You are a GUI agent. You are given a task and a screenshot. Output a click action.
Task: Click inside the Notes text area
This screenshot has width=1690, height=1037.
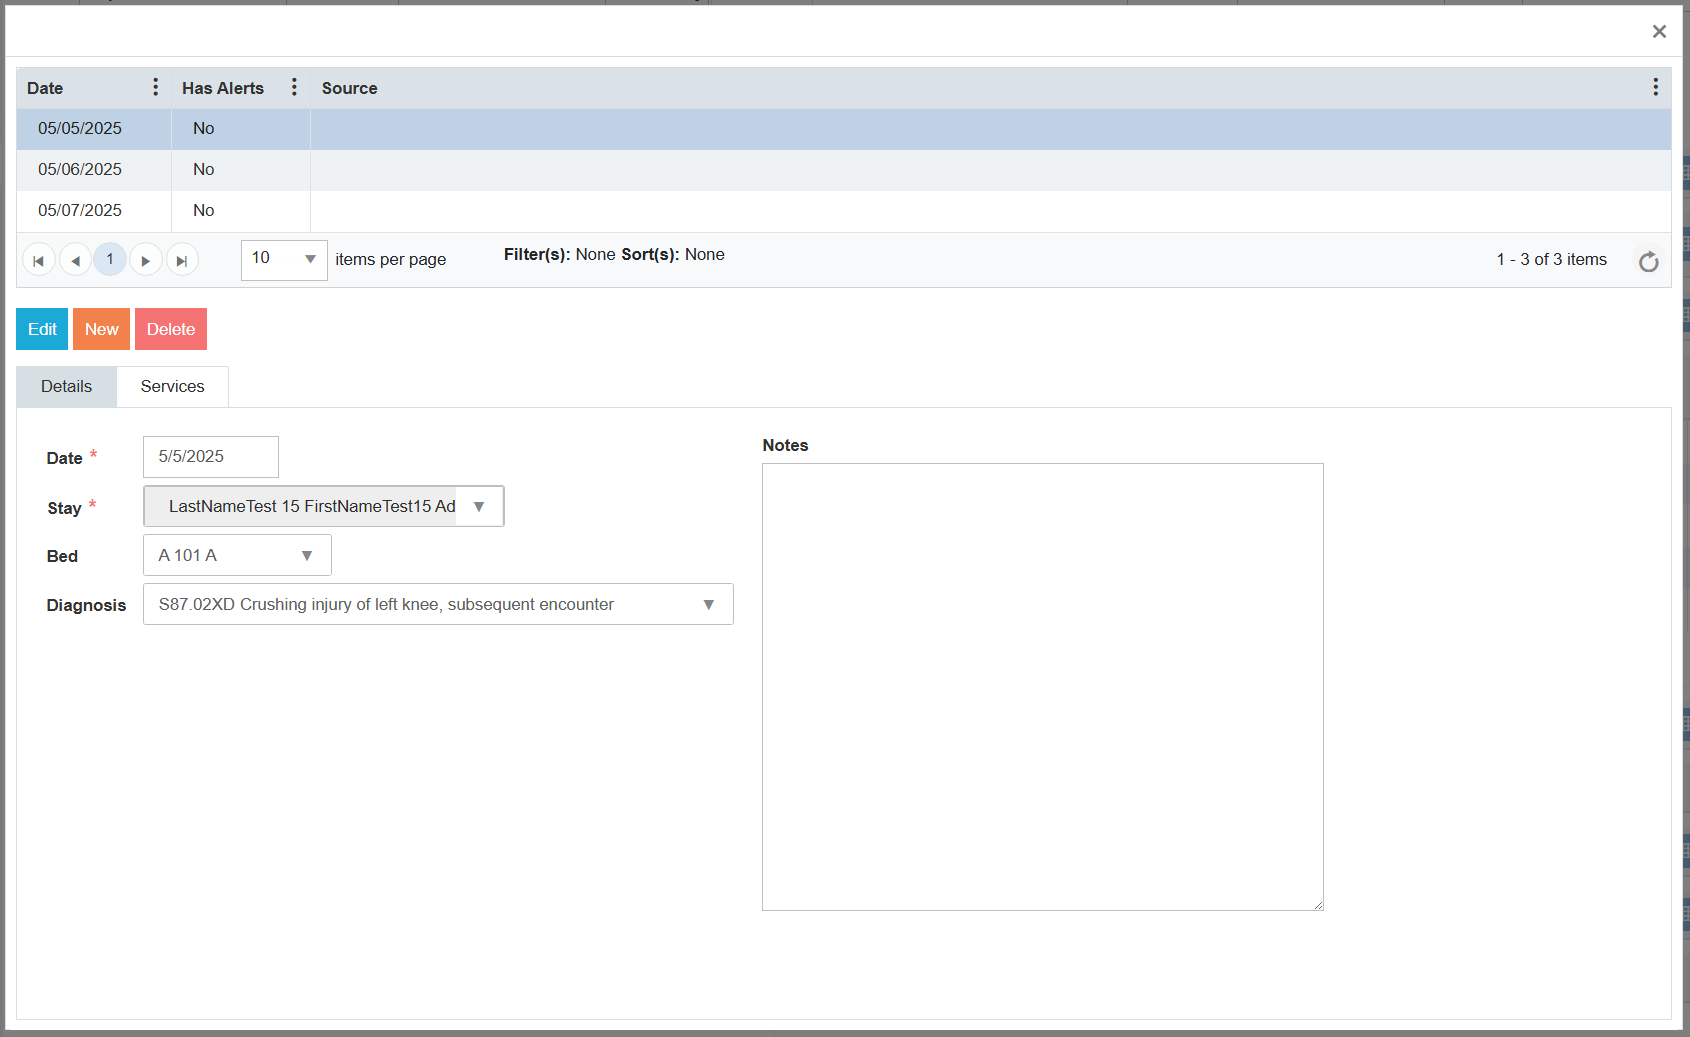(1043, 687)
